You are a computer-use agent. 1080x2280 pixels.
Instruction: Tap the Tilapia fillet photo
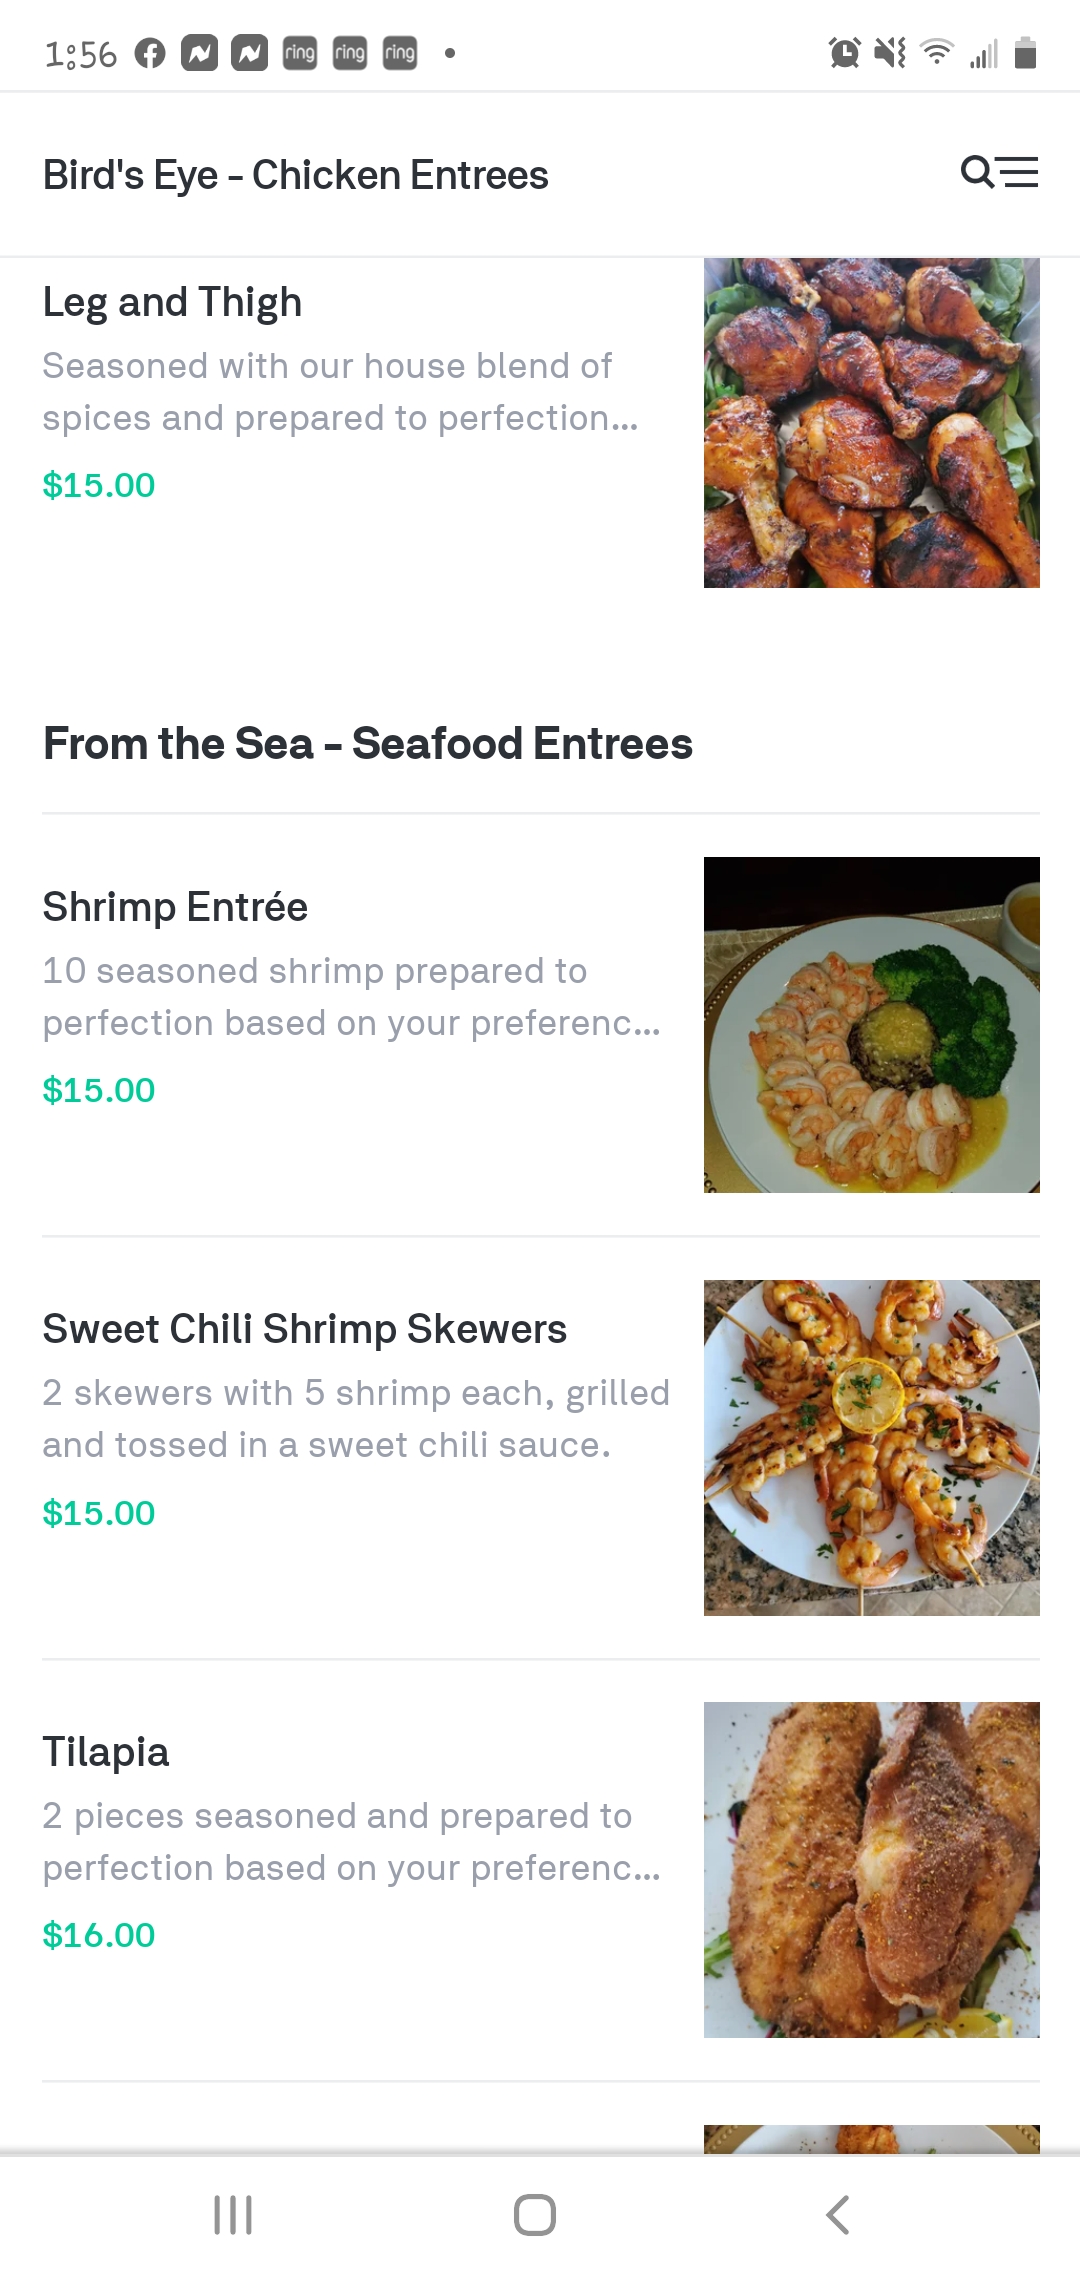tap(871, 1869)
